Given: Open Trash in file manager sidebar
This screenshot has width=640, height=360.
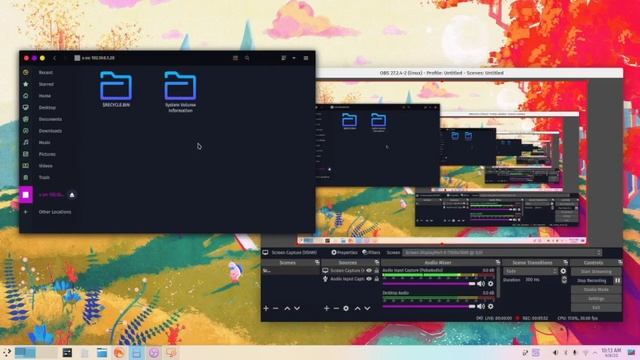Looking at the screenshot, I should pos(44,178).
